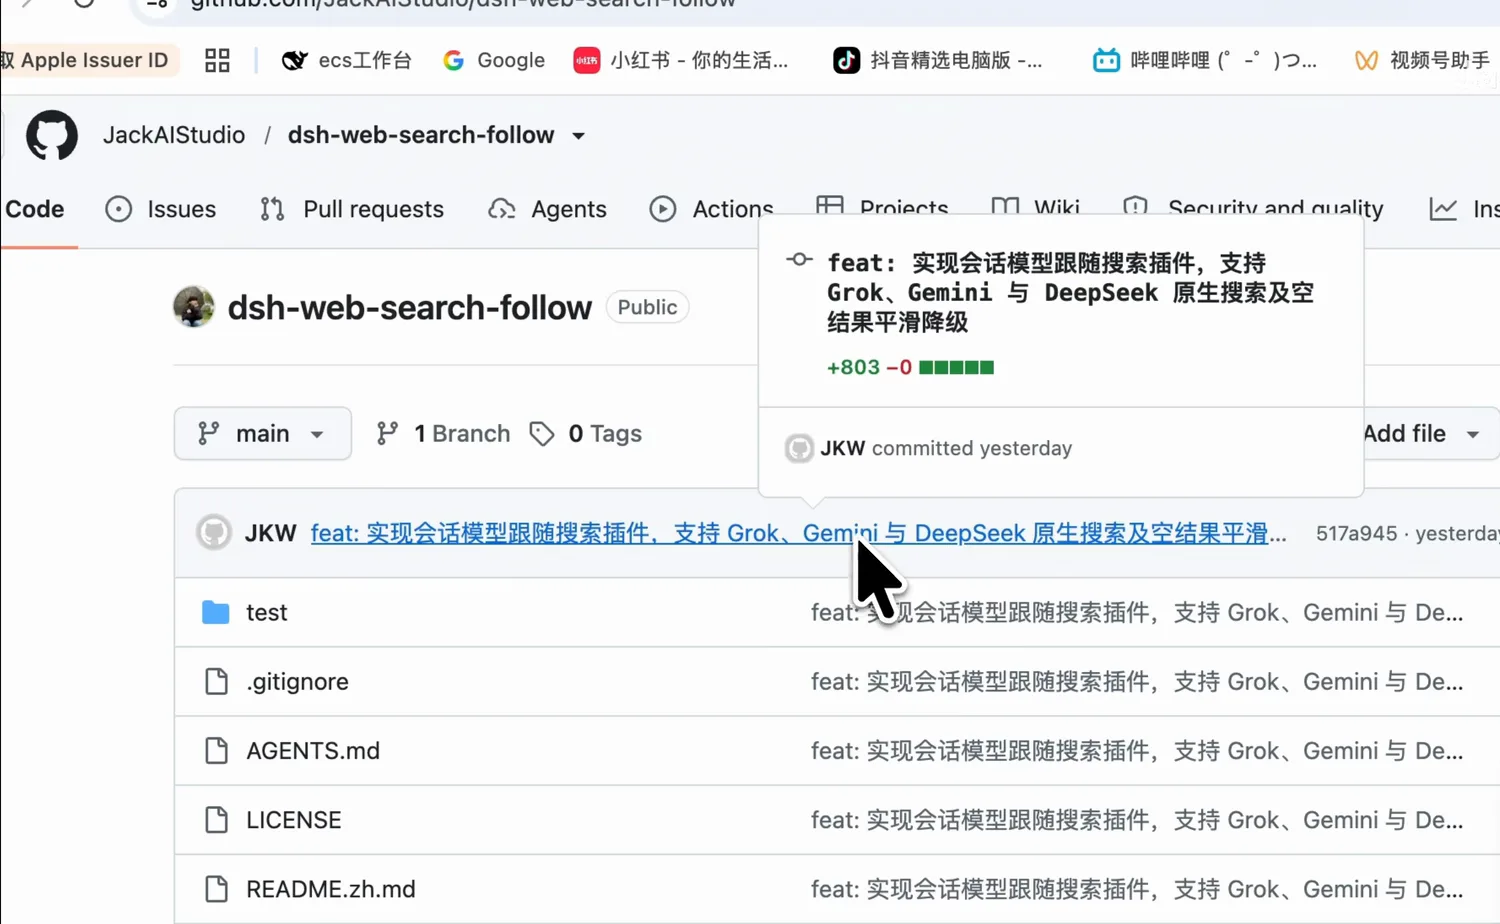Image resolution: width=1500 pixels, height=924 pixels.
Task: Click the JKW avatar in the commit row
Action: pos(214,532)
